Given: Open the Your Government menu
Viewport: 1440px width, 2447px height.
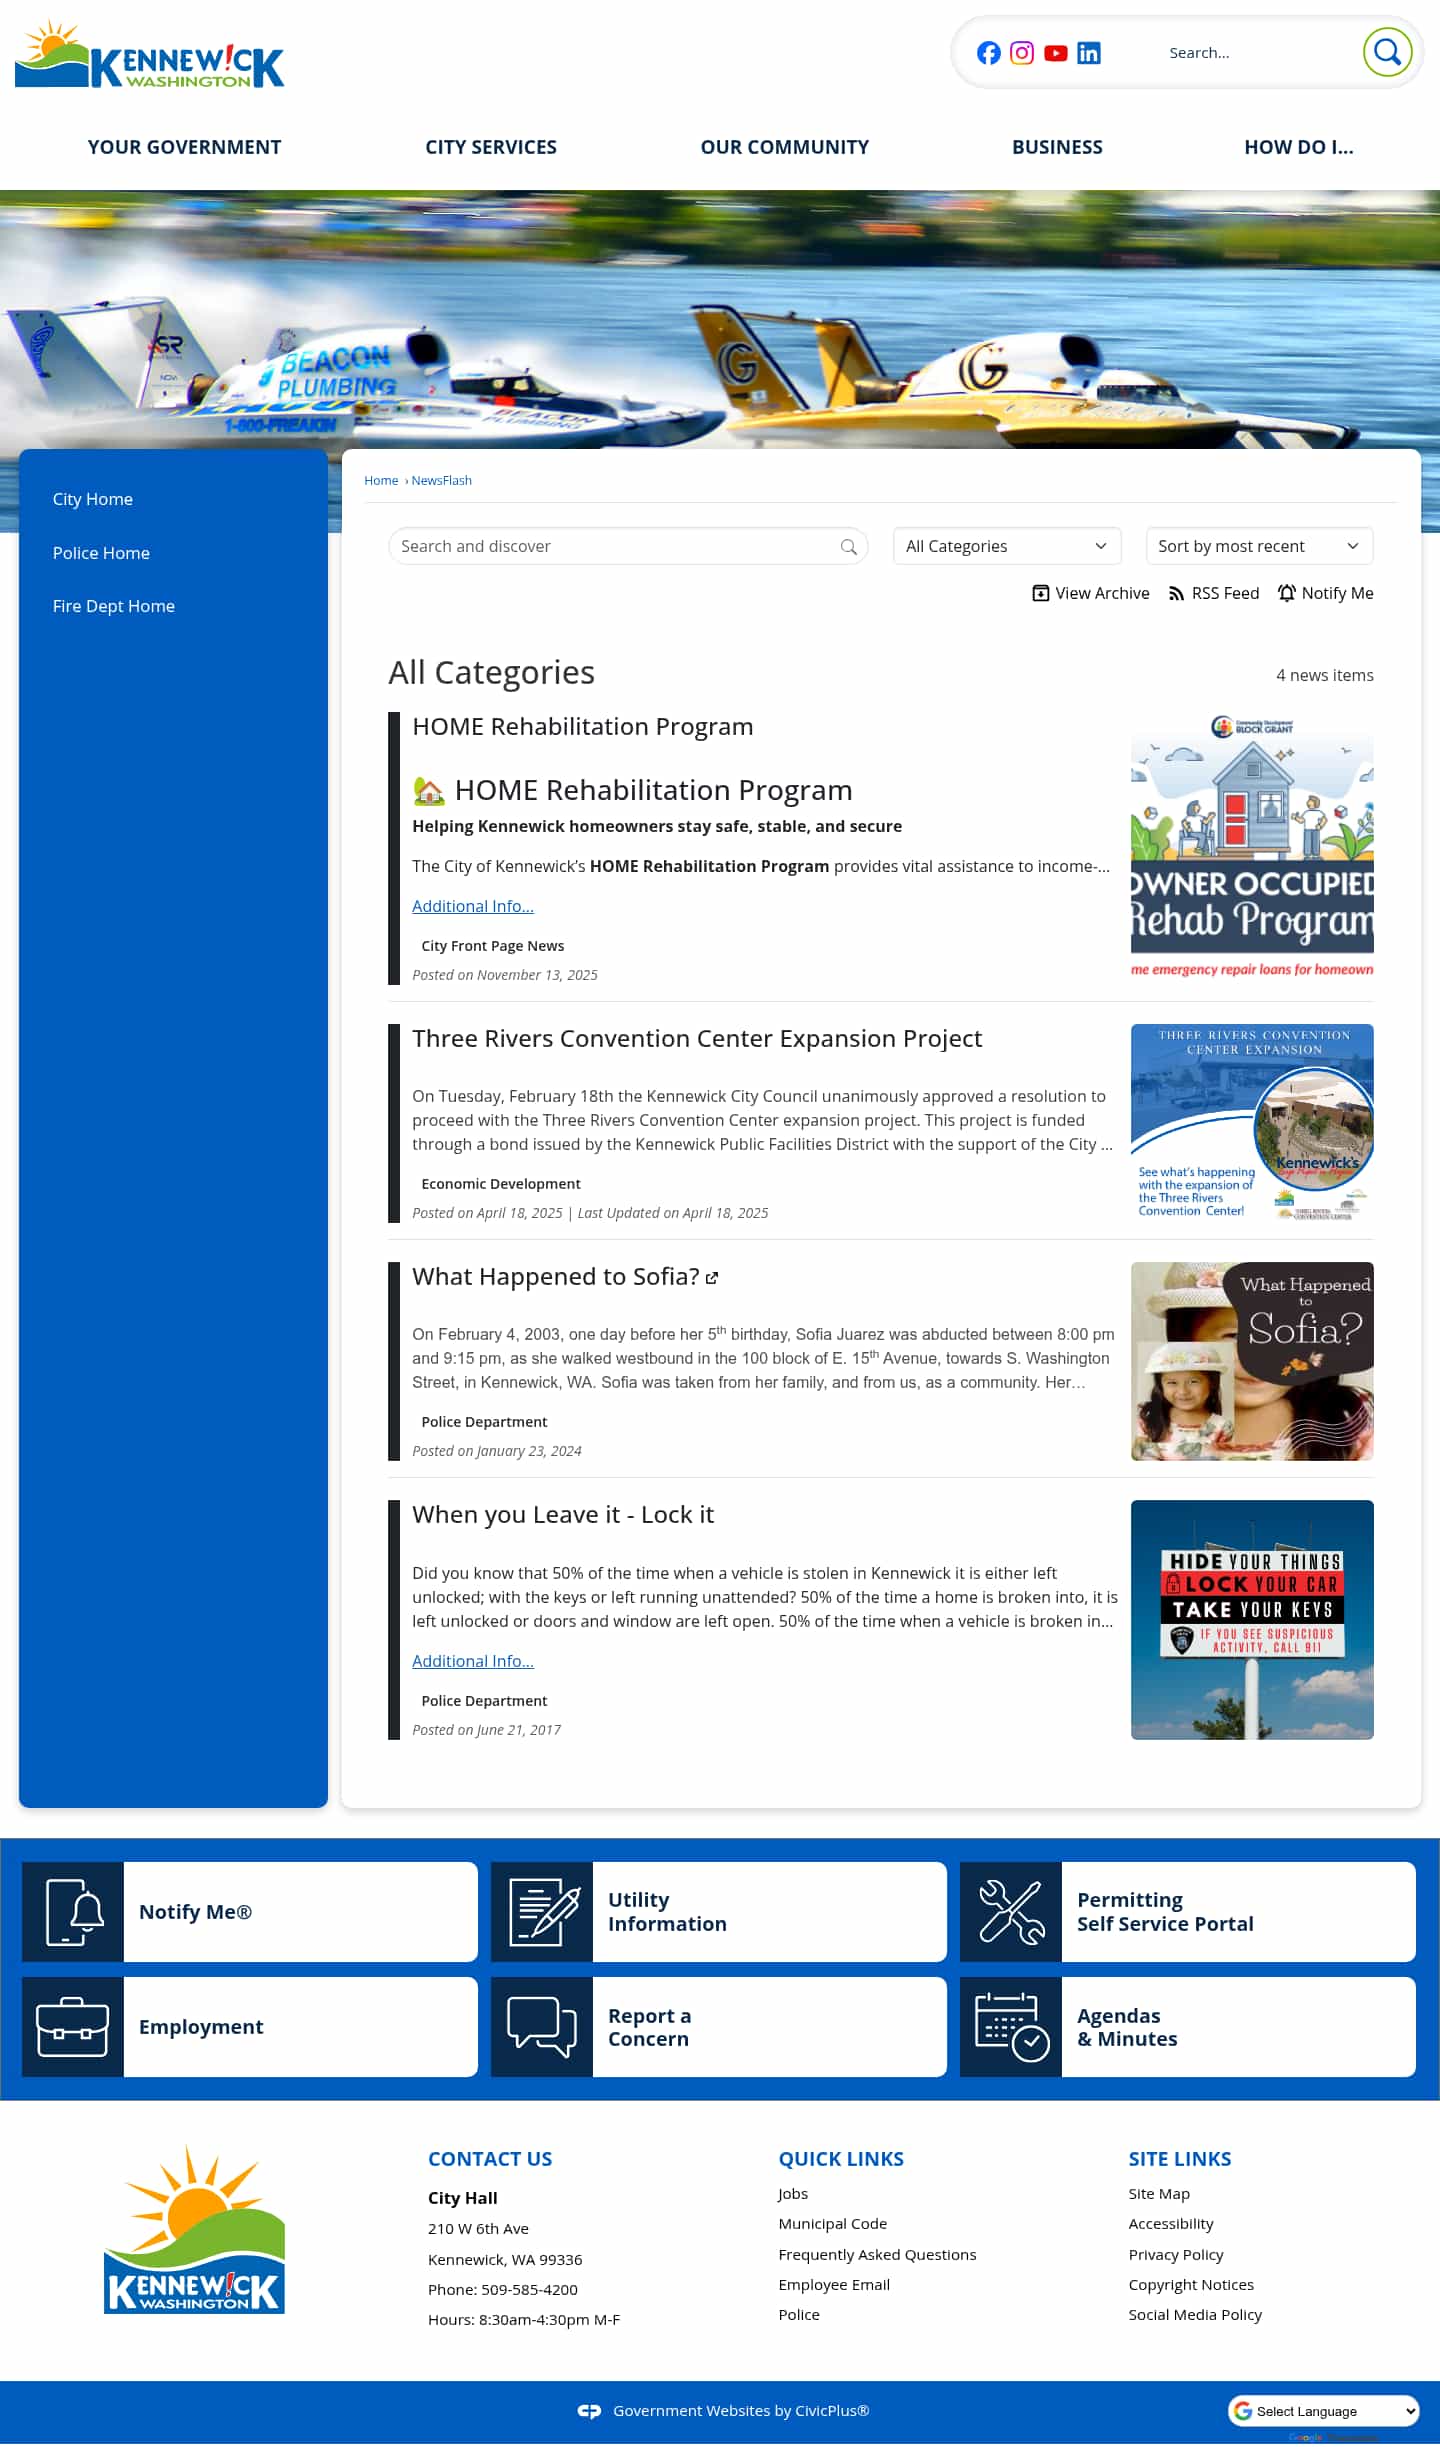Looking at the screenshot, I should (184, 148).
